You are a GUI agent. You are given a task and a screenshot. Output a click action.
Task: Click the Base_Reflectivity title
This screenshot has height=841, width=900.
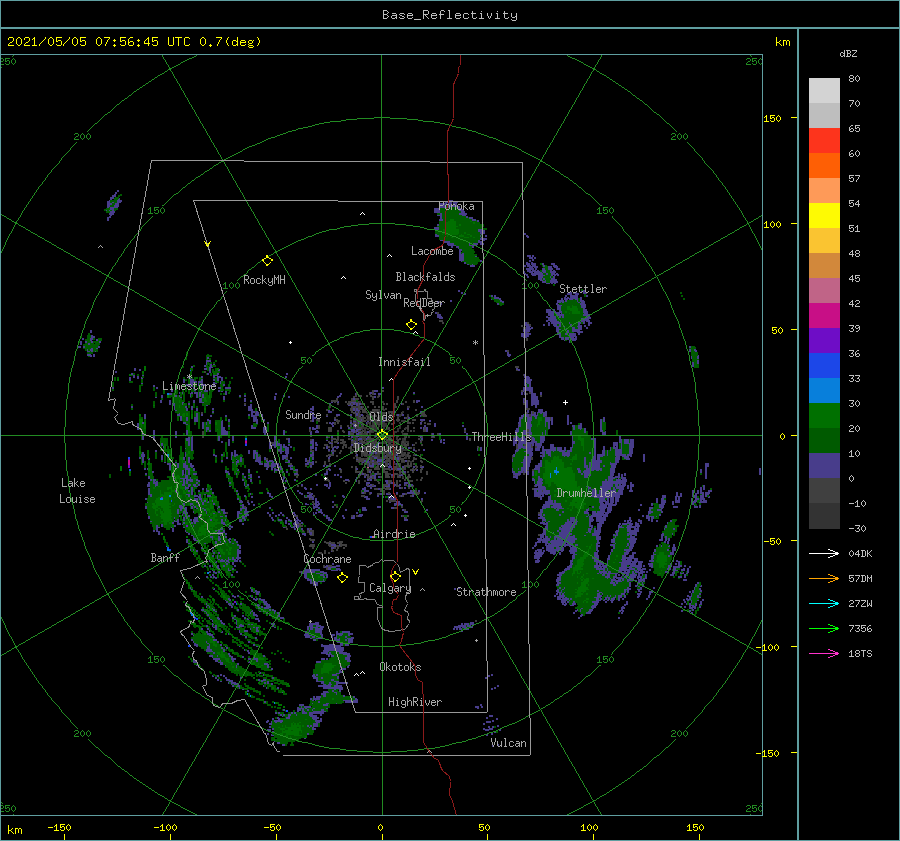tap(450, 15)
